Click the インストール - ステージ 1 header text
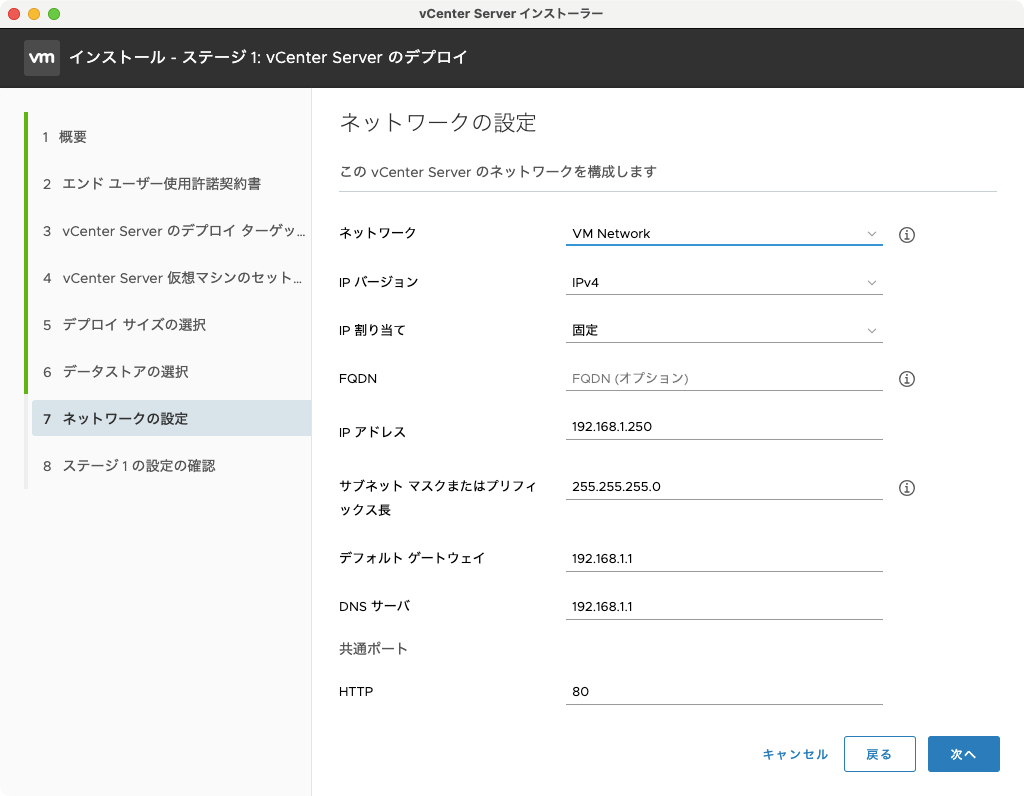 (268, 57)
